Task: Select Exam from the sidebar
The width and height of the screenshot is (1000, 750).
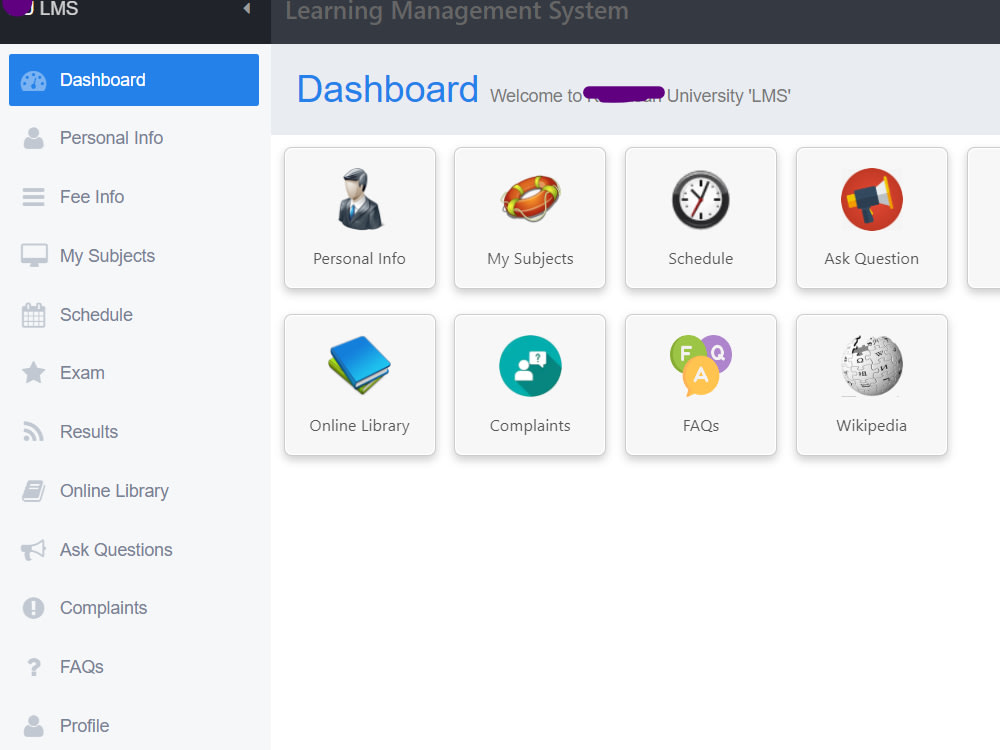Action: coord(134,373)
